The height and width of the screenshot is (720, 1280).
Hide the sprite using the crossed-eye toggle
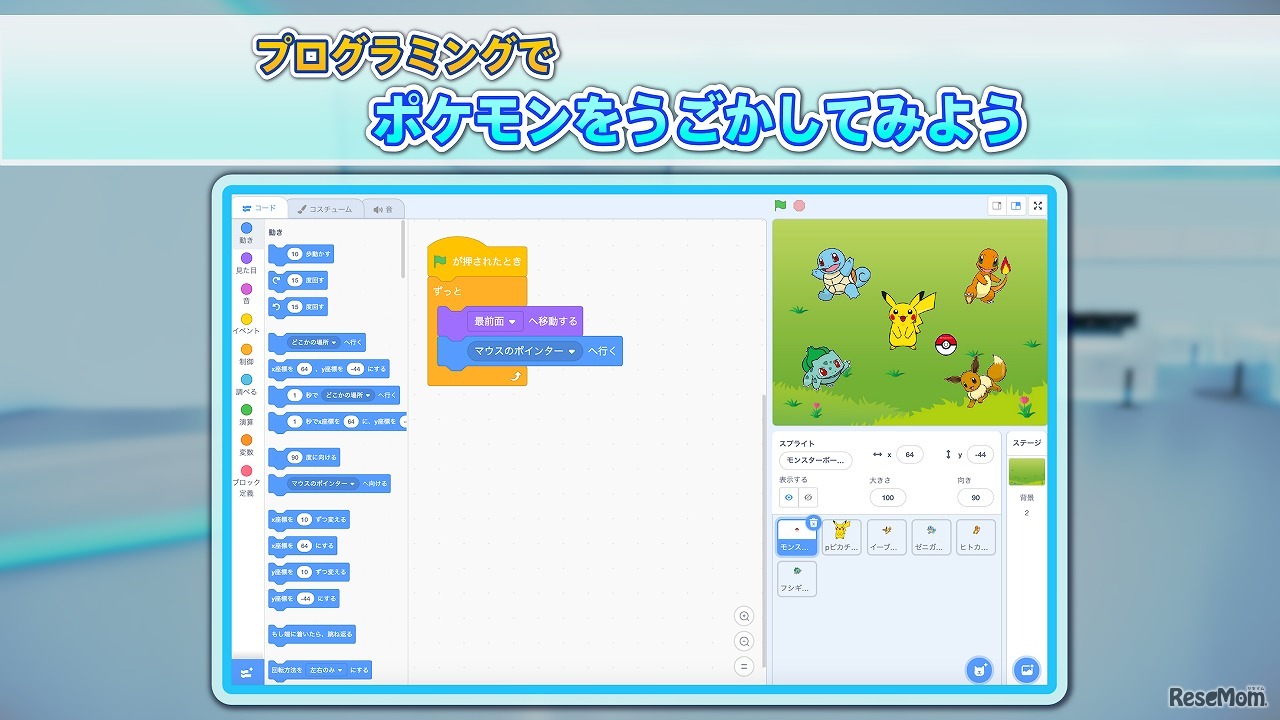click(x=808, y=497)
